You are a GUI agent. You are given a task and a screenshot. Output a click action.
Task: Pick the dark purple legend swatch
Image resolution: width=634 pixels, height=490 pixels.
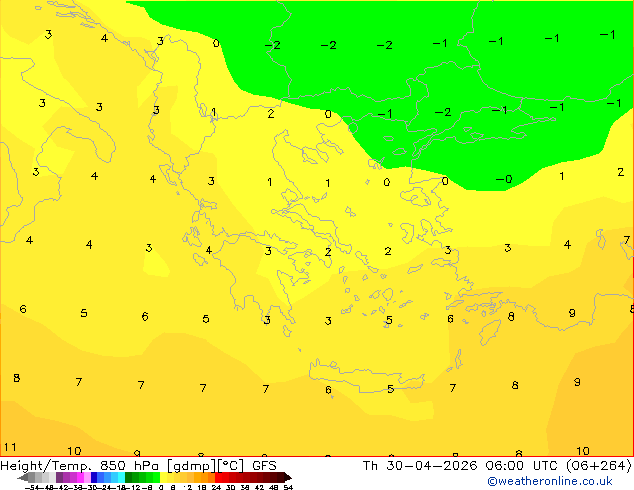coord(59,477)
